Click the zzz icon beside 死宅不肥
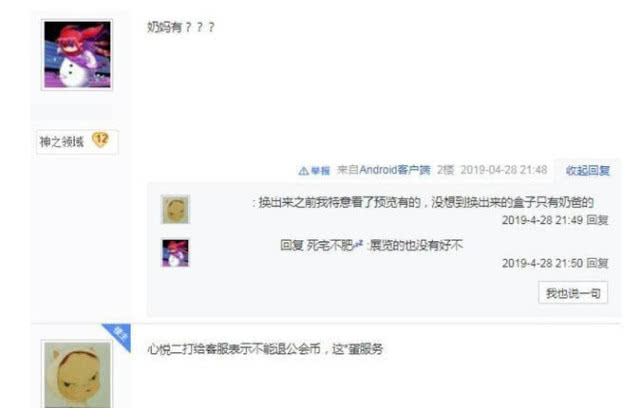 [359, 244]
